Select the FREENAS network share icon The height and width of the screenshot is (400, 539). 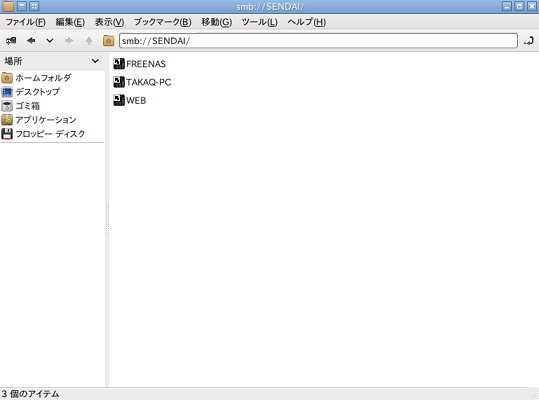[119, 64]
